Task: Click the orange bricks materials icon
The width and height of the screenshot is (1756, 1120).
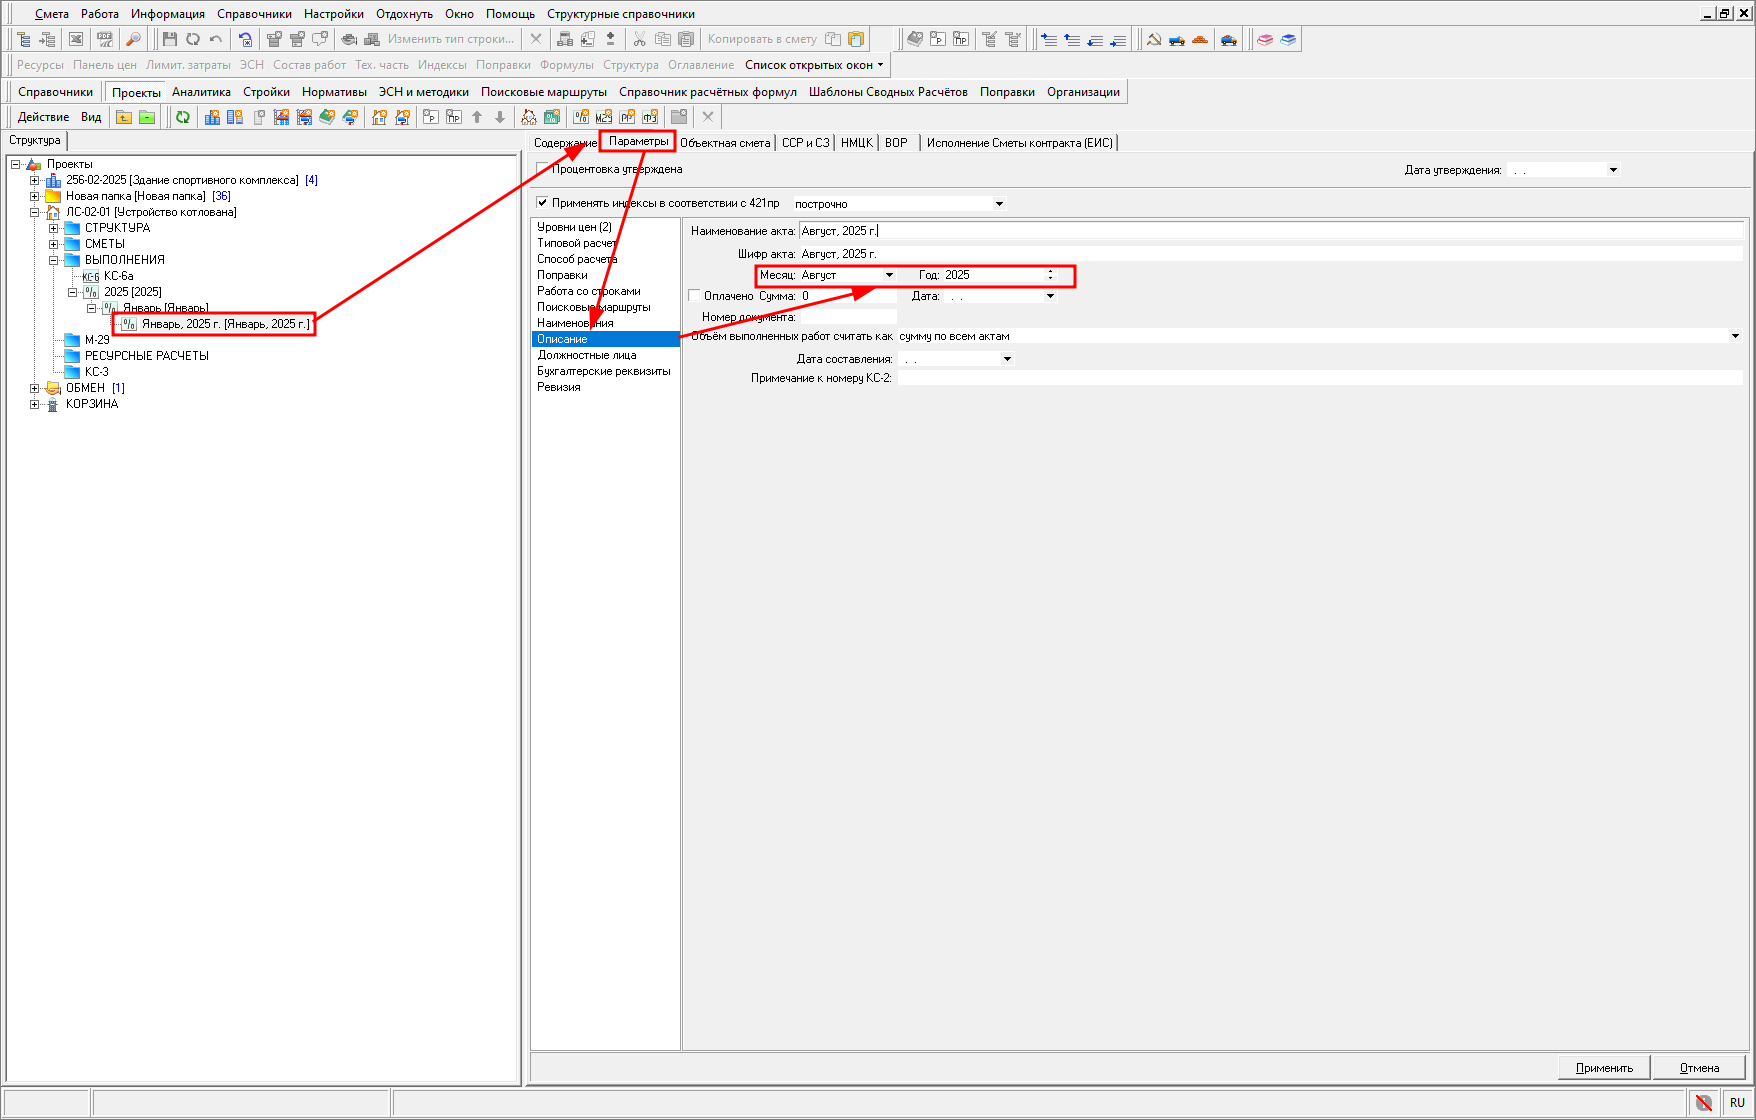Action: tap(1200, 39)
